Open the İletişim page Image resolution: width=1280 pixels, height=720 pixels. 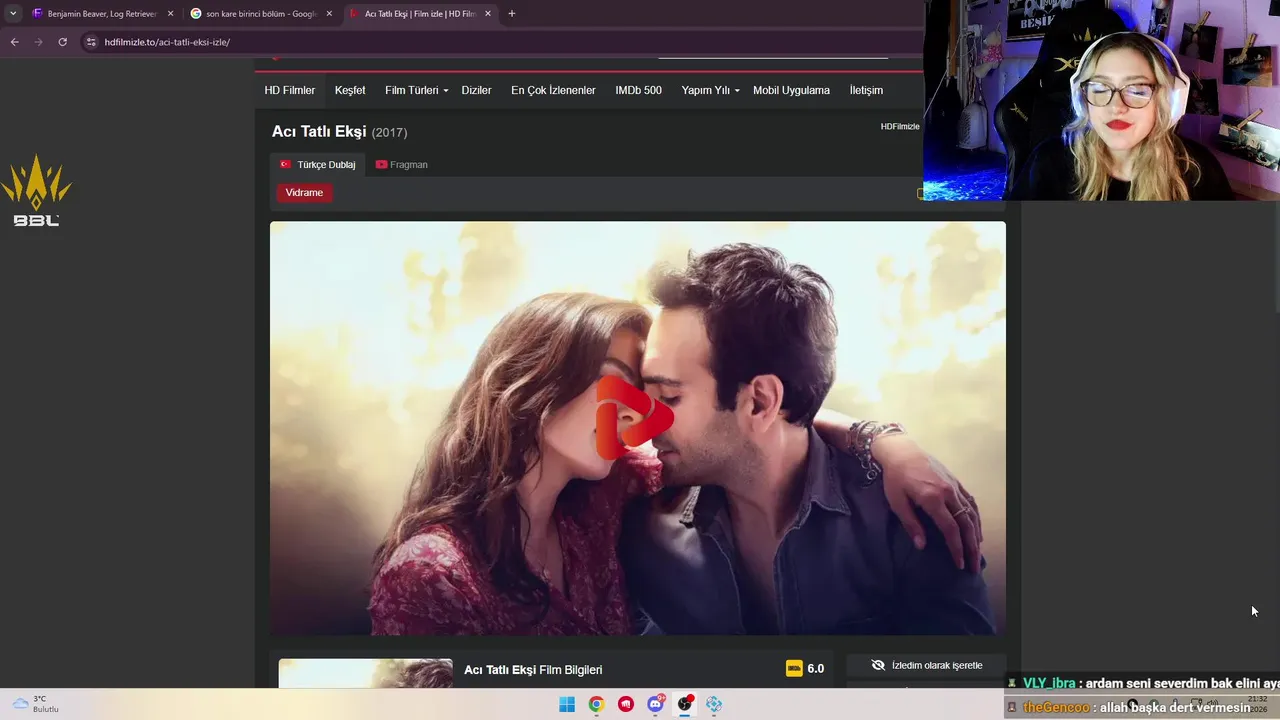(866, 90)
